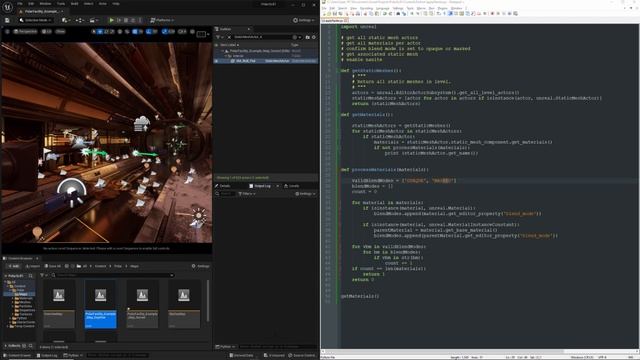Open the Output Log Filters dropdown
Image resolution: width=640 pixels, height=360 pixels.
[247, 193]
